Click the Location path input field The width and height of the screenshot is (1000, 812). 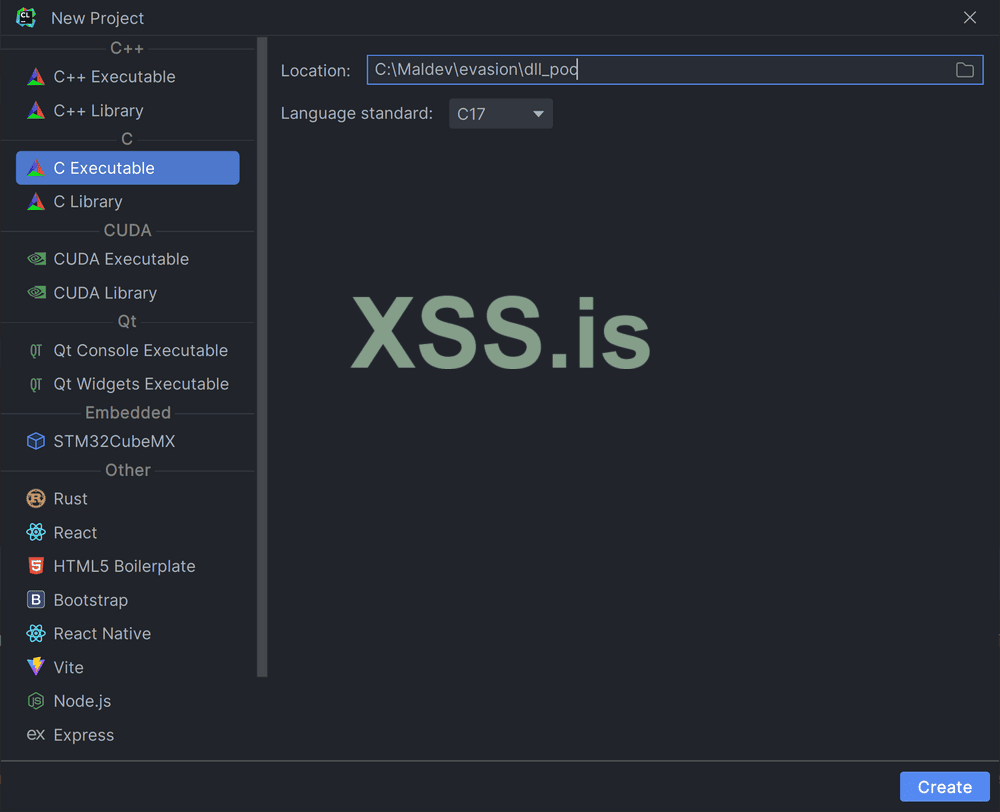point(675,70)
